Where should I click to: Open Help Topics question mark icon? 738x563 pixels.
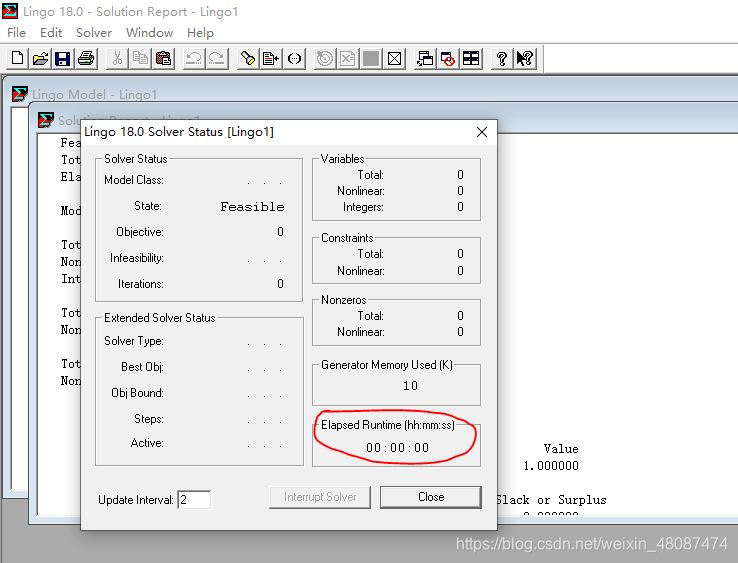pos(502,58)
